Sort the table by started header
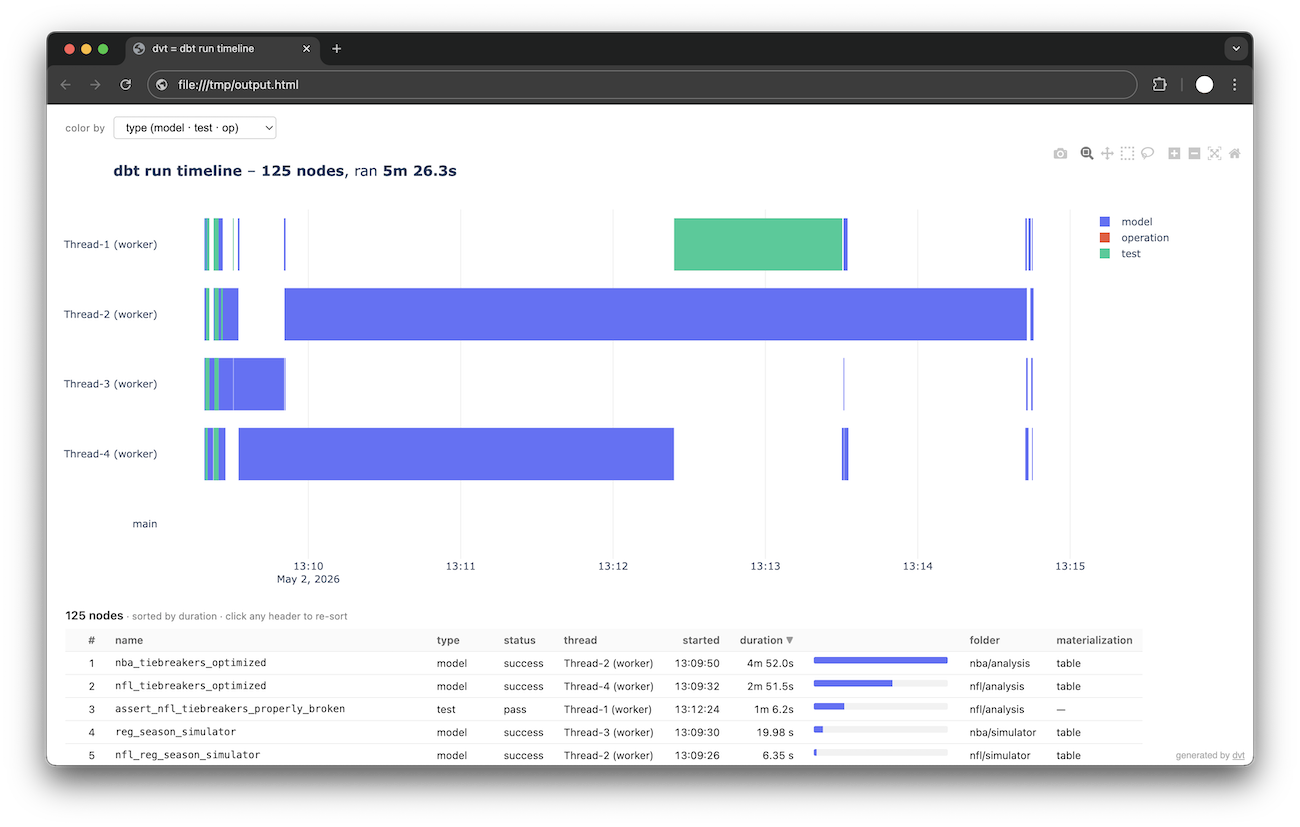1300x827 pixels. 701,640
